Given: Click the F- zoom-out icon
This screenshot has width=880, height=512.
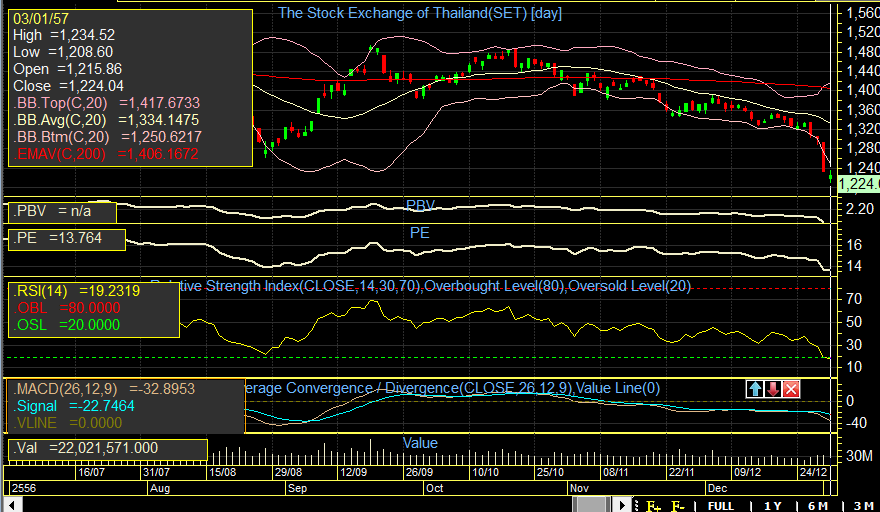Looking at the screenshot, I should (x=677, y=506).
